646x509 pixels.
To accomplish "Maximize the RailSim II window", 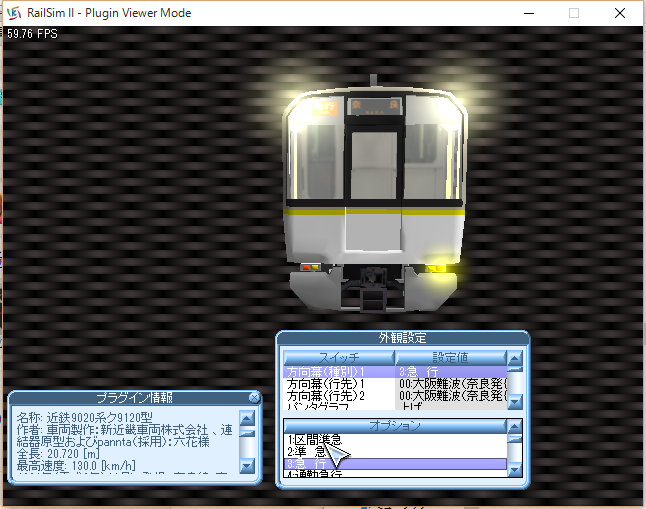I will coord(574,13).
